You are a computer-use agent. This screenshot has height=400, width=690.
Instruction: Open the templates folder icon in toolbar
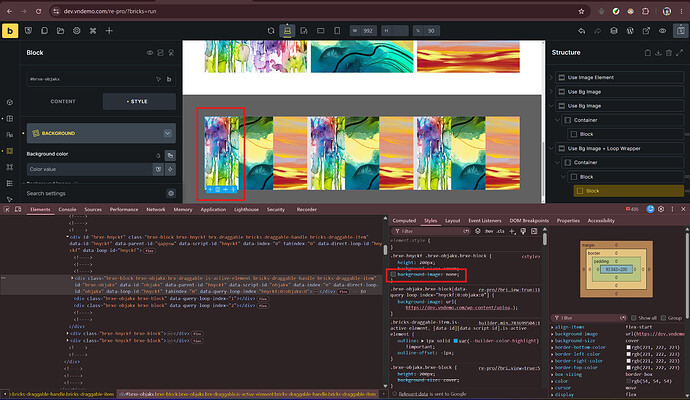[60, 31]
